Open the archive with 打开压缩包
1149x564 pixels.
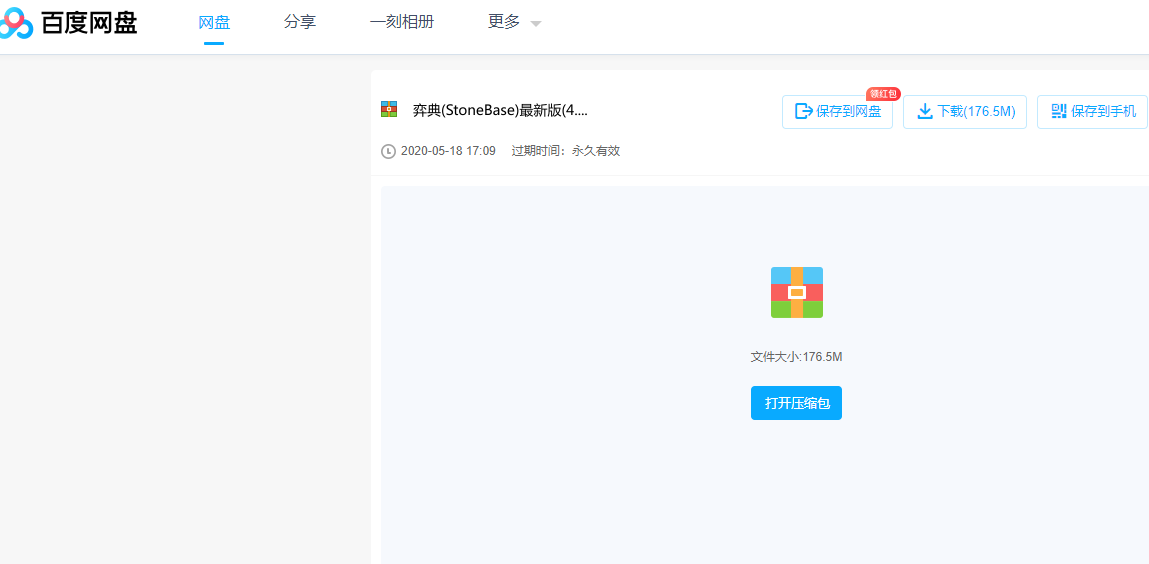point(797,403)
